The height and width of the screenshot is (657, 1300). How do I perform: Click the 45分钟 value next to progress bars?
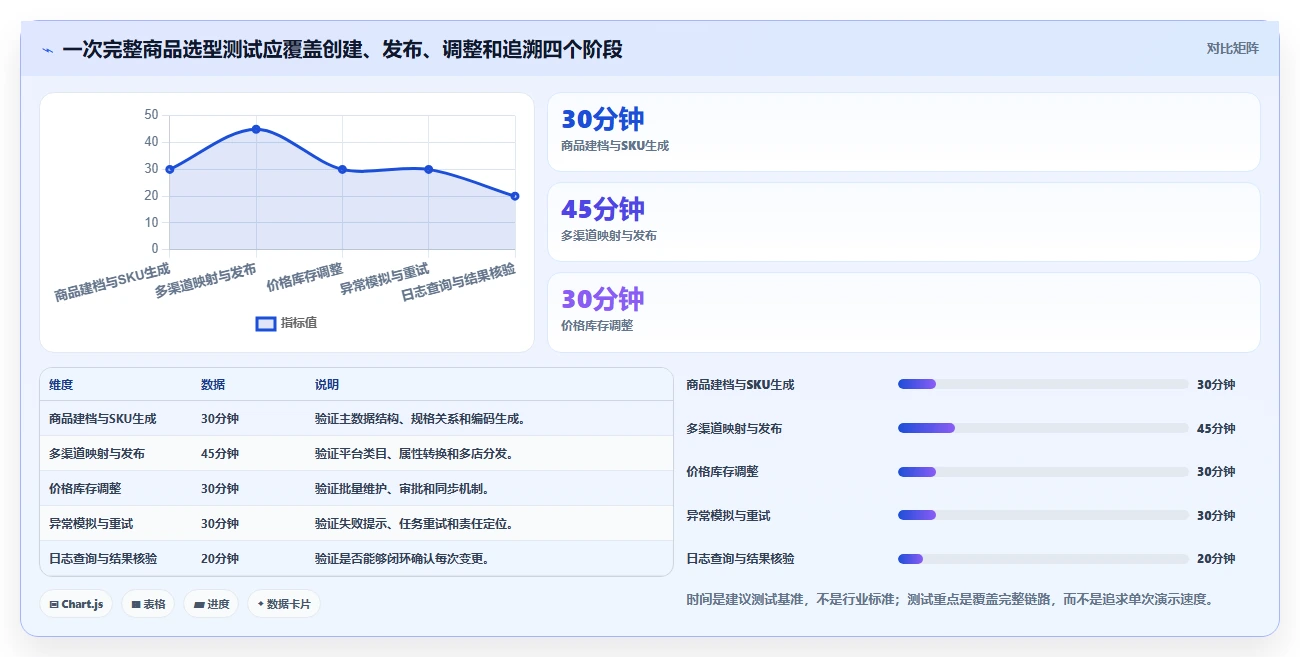click(x=1216, y=428)
